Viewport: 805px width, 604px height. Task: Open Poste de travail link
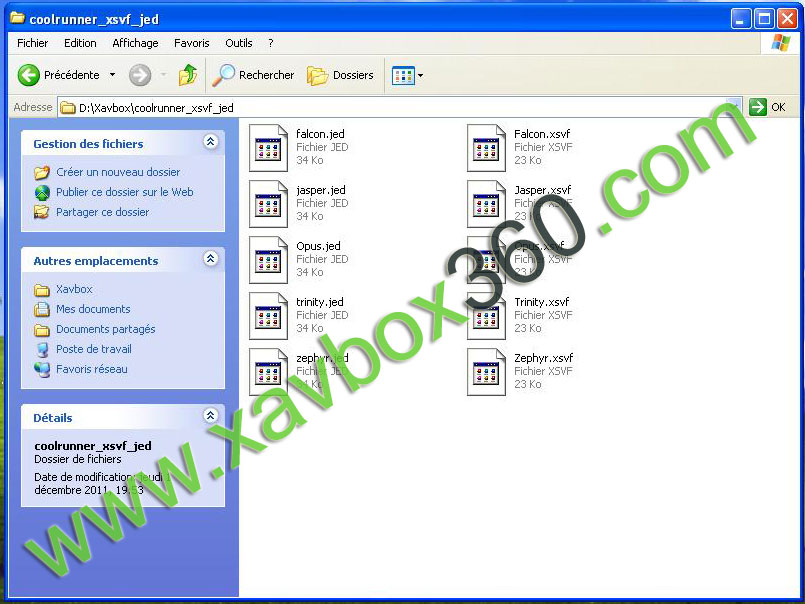(94, 349)
